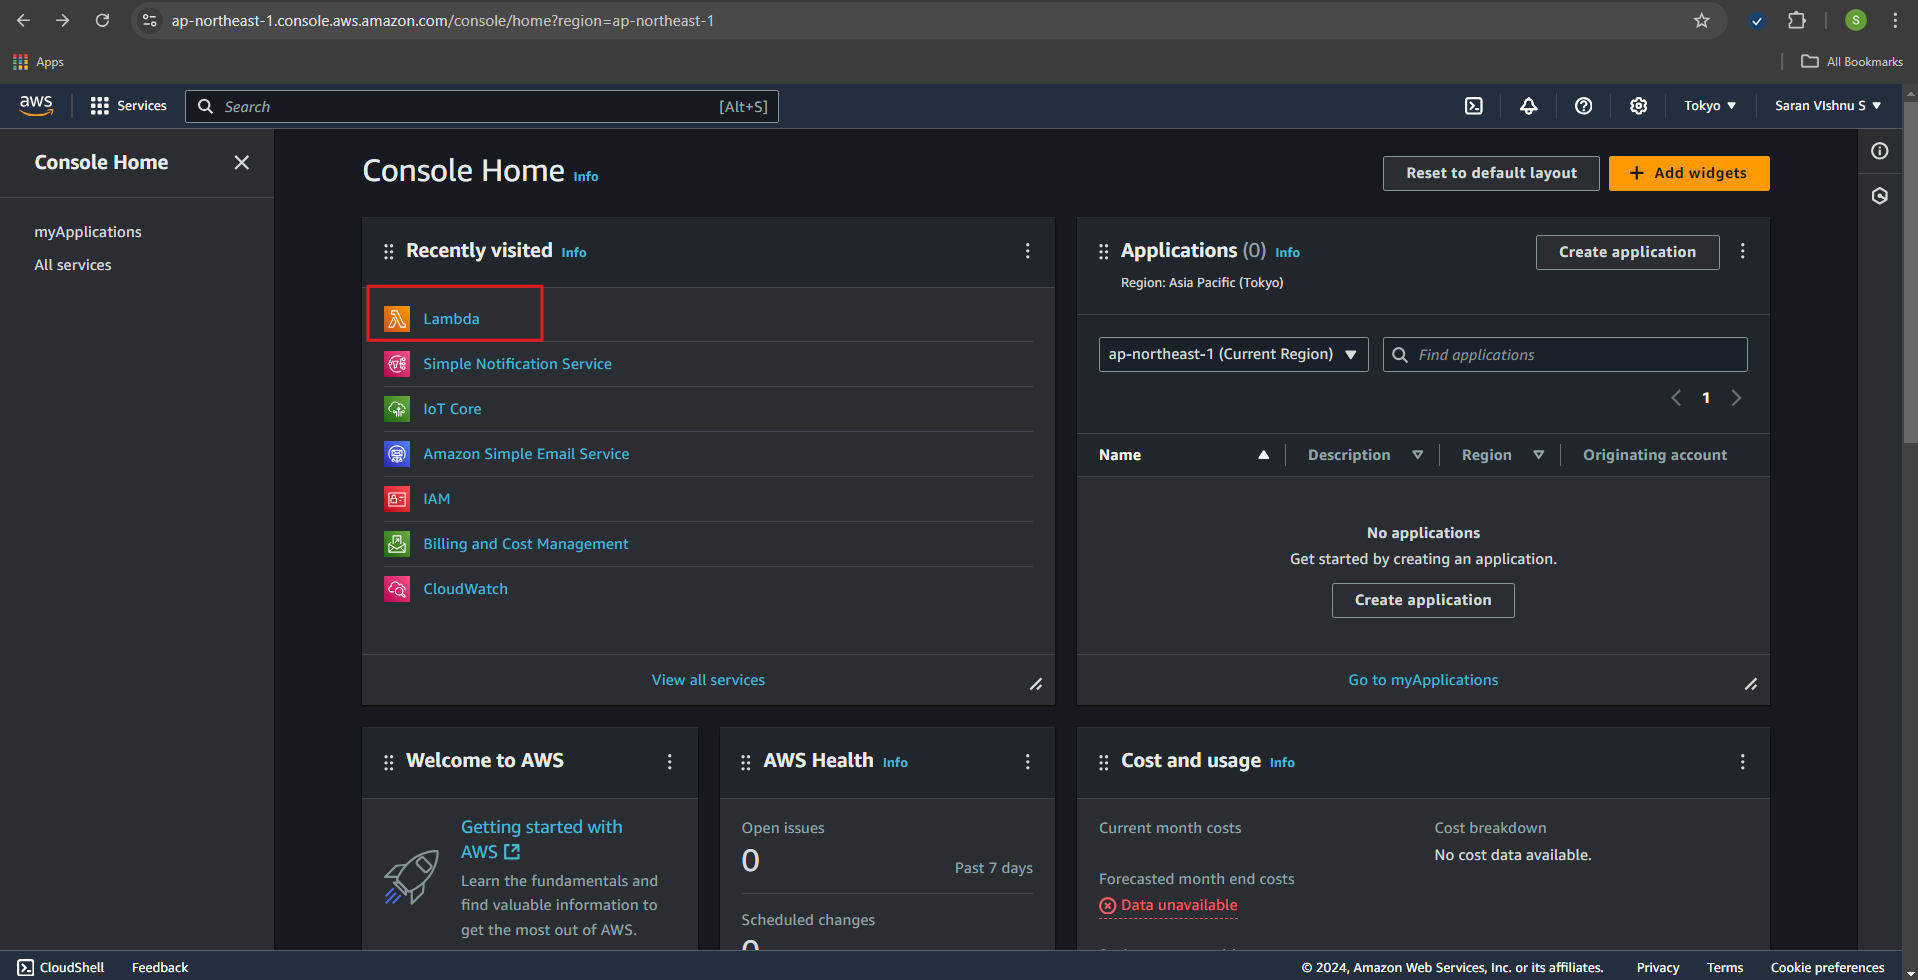Select All services in sidebar

[73, 265]
